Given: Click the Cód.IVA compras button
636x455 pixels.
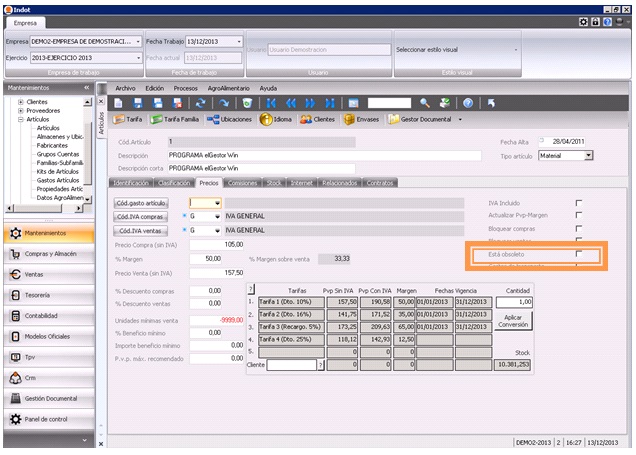Looking at the screenshot, I should tap(142, 216).
